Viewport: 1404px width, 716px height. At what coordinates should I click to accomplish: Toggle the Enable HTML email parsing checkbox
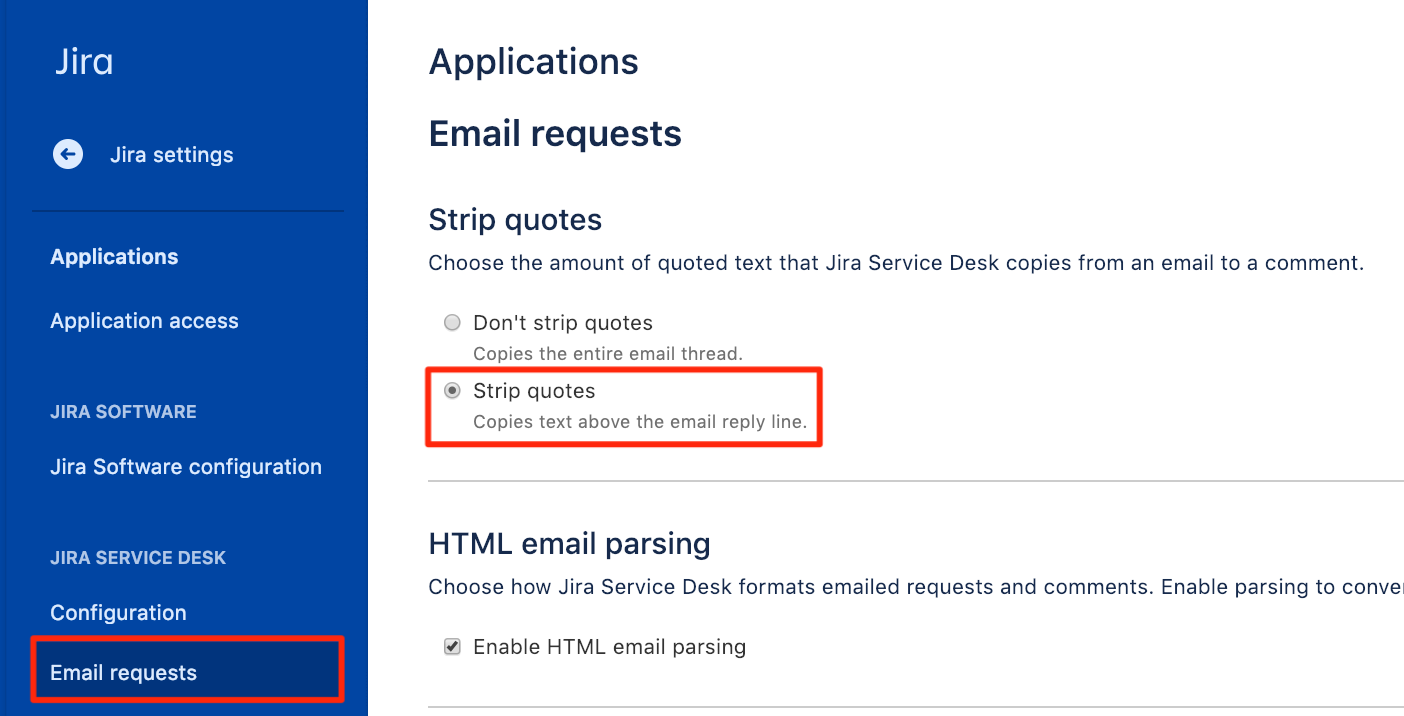(452, 647)
